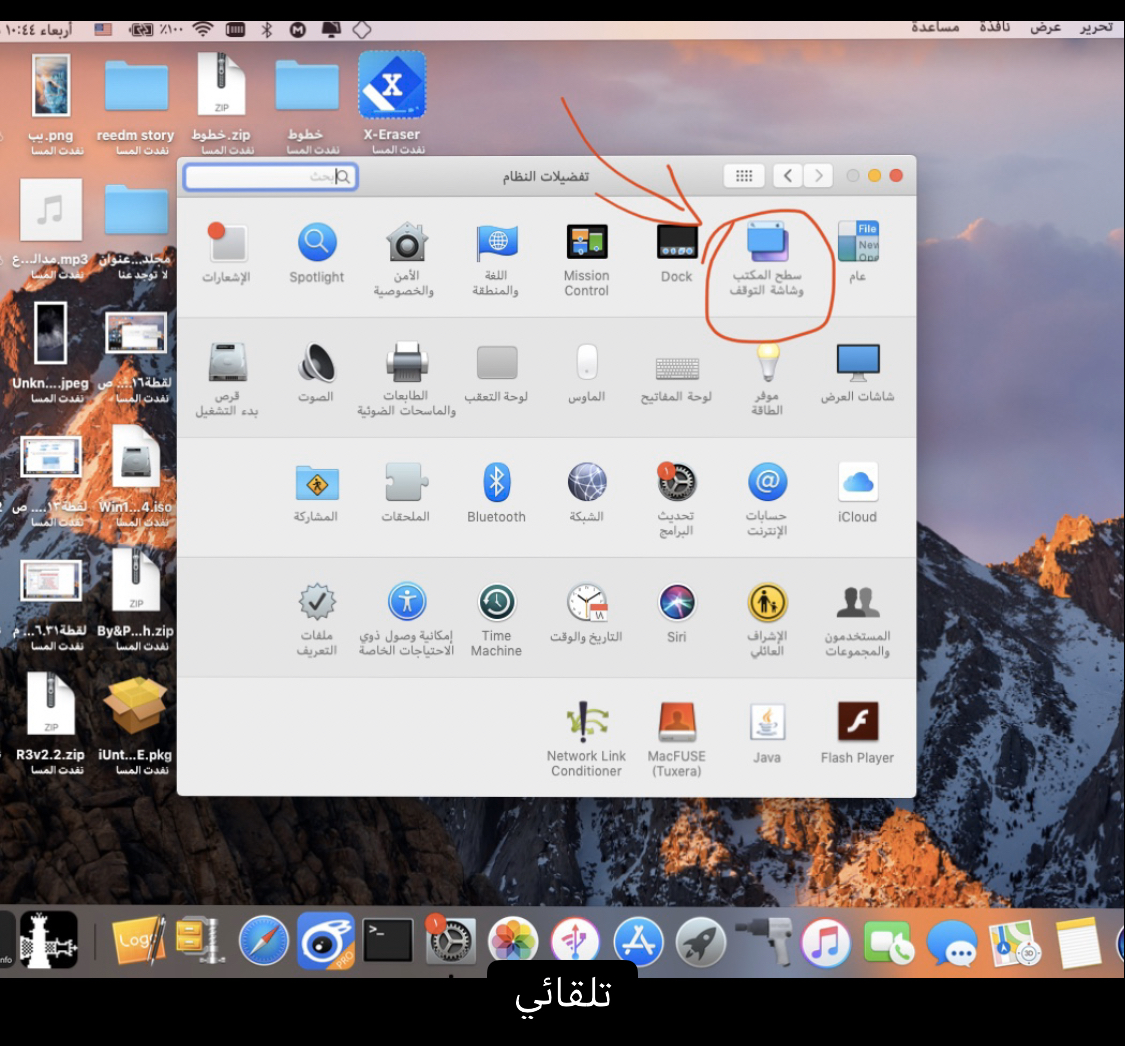Open Parental Controls yellow icon
The height and width of the screenshot is (1046, 1125).
(x=767, y=603)
